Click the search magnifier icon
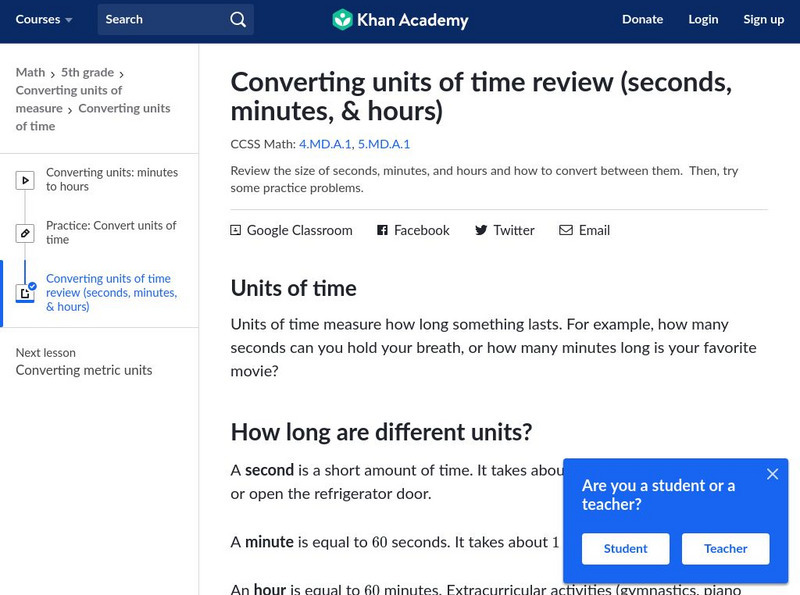This screenshot has height=595, width=800. (x=238, y=19)
